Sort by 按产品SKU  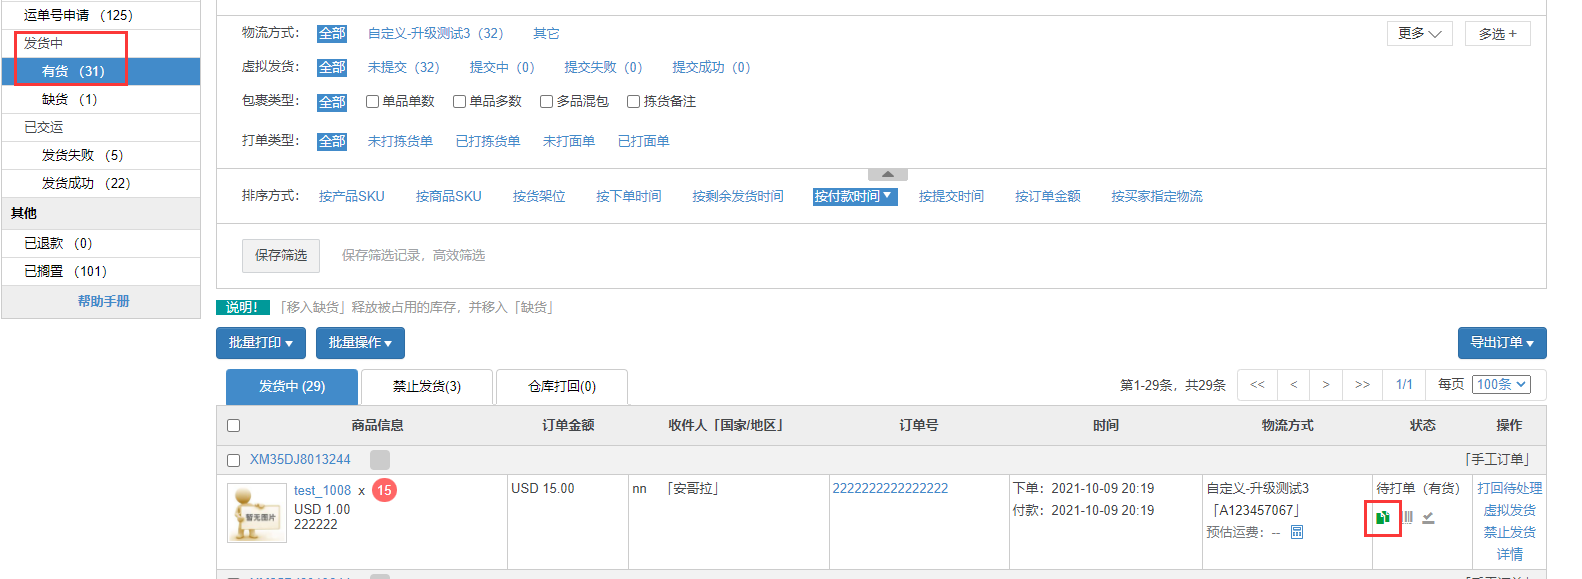coord(352,196)
